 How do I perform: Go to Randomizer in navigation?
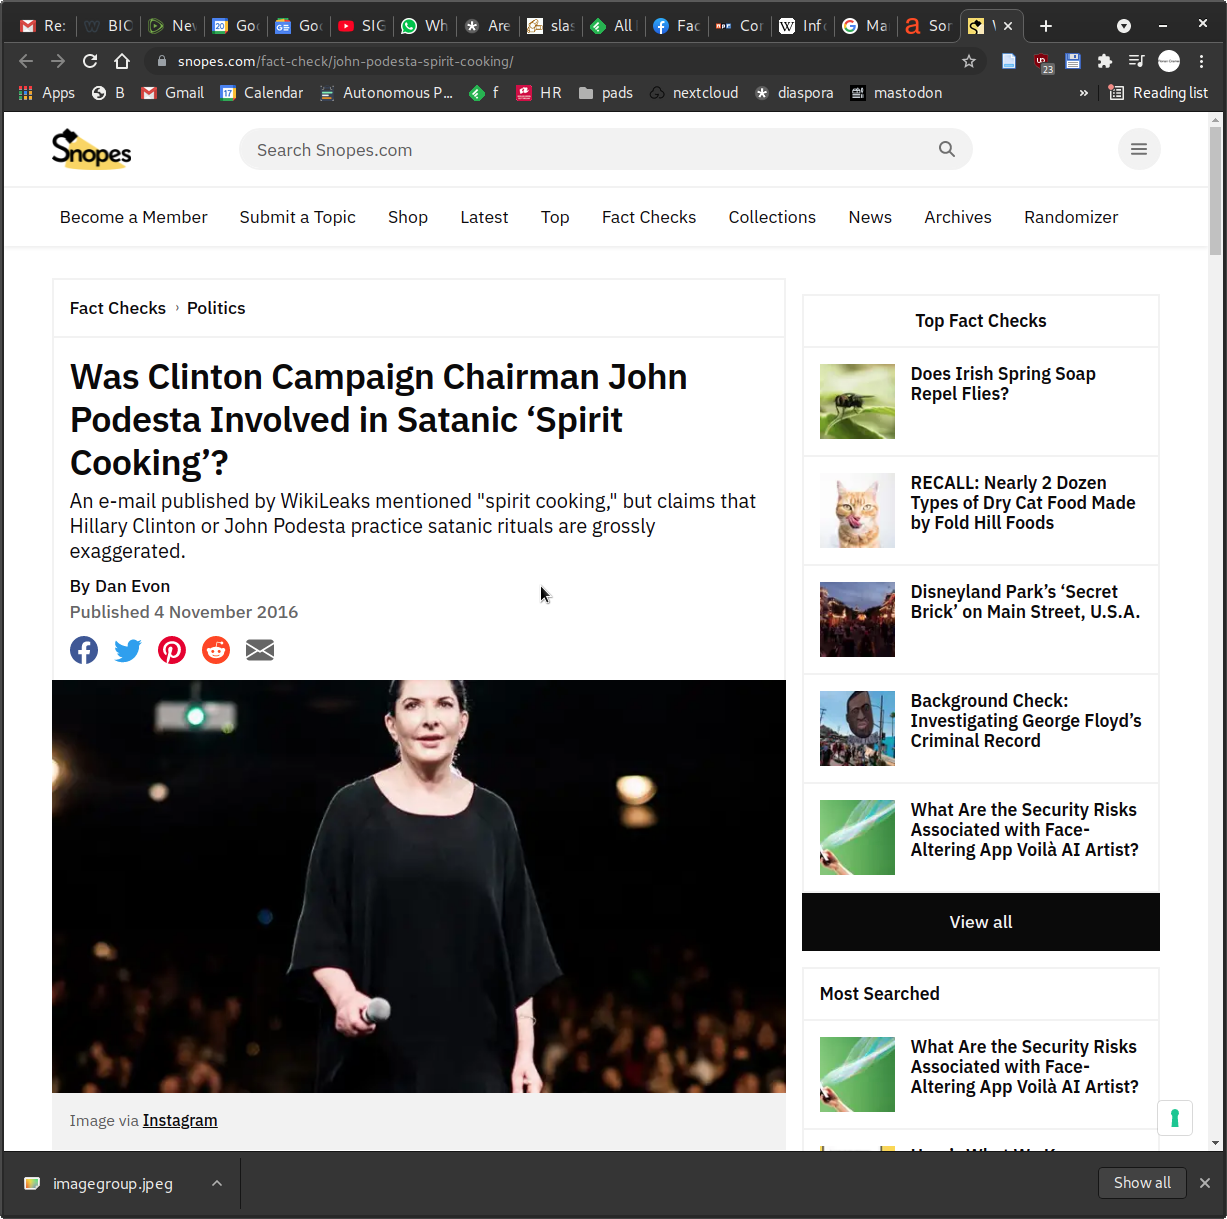[x=1070, y=217]
